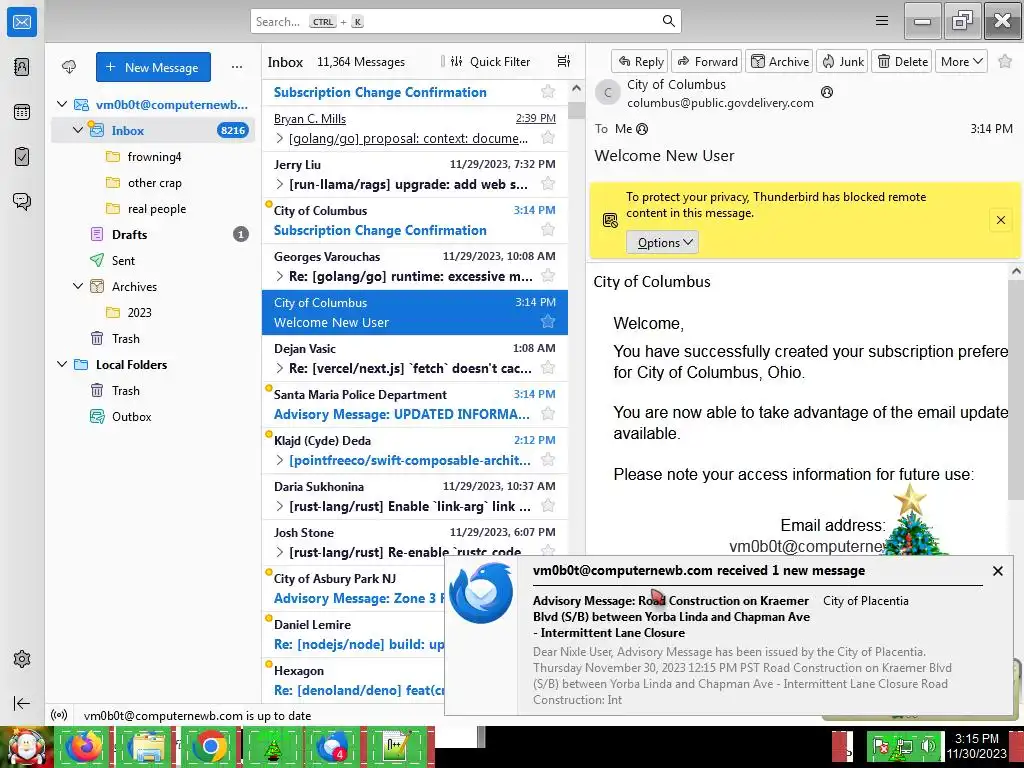Viewport: 1024px width, 768px height.
Task: Toggle star on Daria Sukhonina message
Action: tap(548, 505)
